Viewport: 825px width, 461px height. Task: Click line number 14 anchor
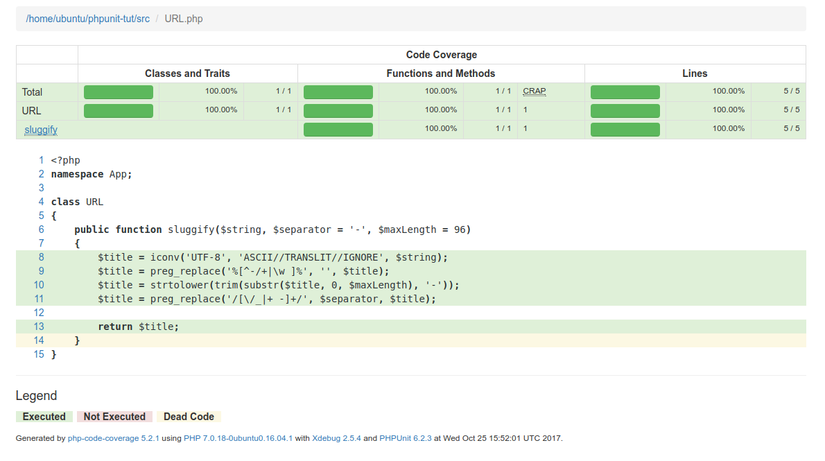pos(39,340)
